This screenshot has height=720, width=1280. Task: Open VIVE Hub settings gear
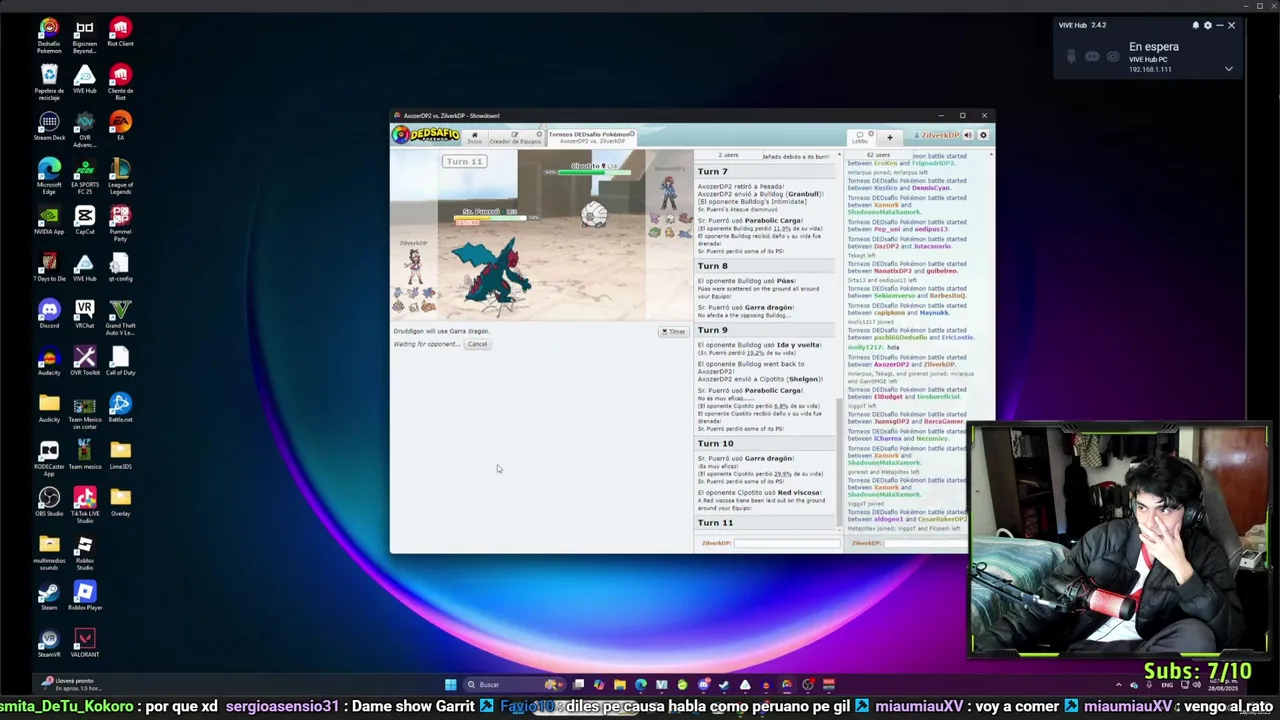tap(1207, 25)
